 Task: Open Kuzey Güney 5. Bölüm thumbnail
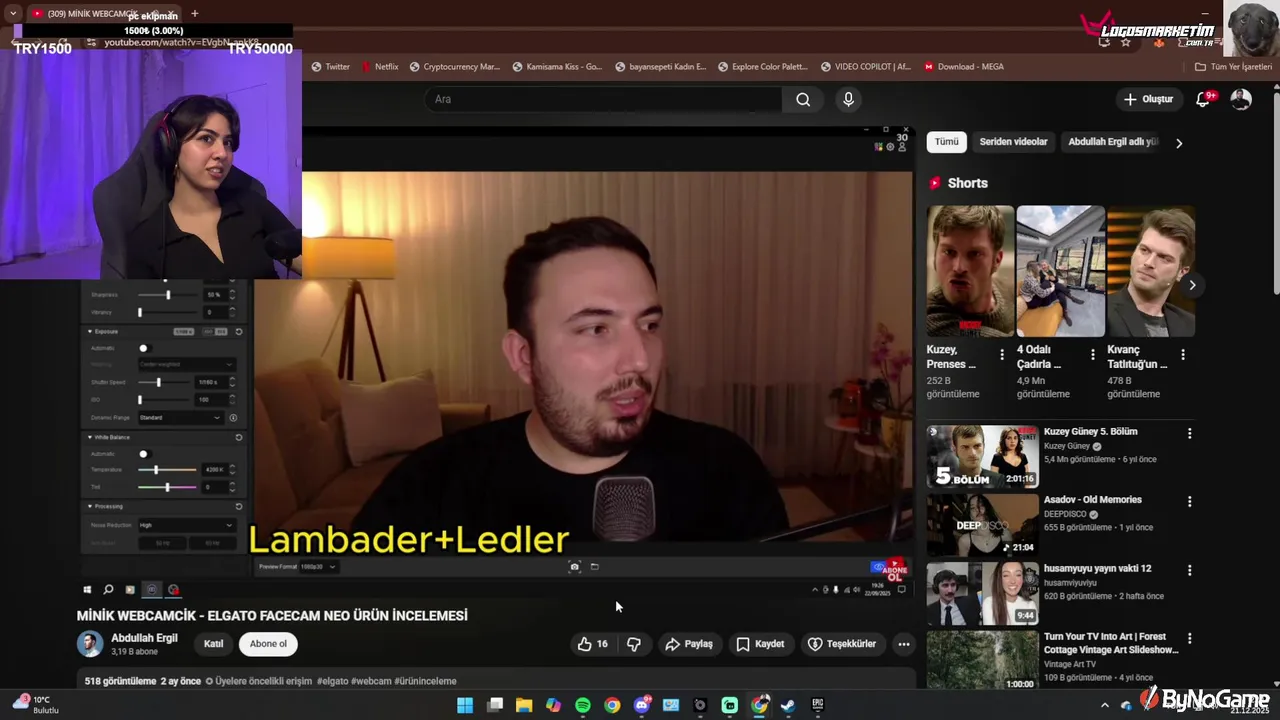pyautogui.click(x=982, y=457)
